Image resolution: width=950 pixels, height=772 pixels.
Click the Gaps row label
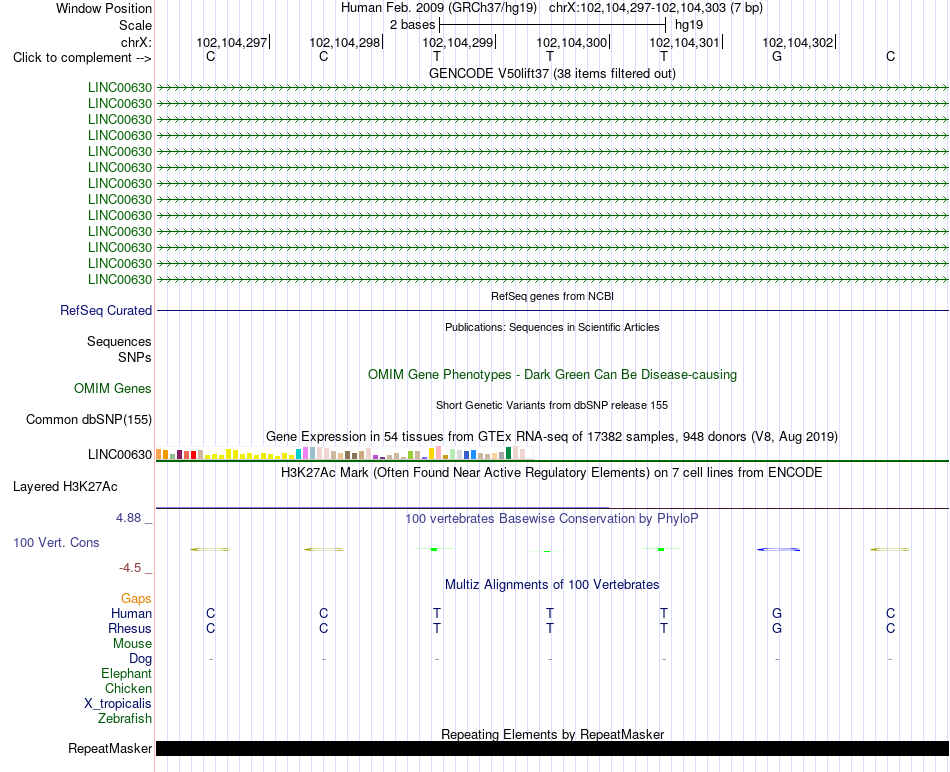[136, 599]
